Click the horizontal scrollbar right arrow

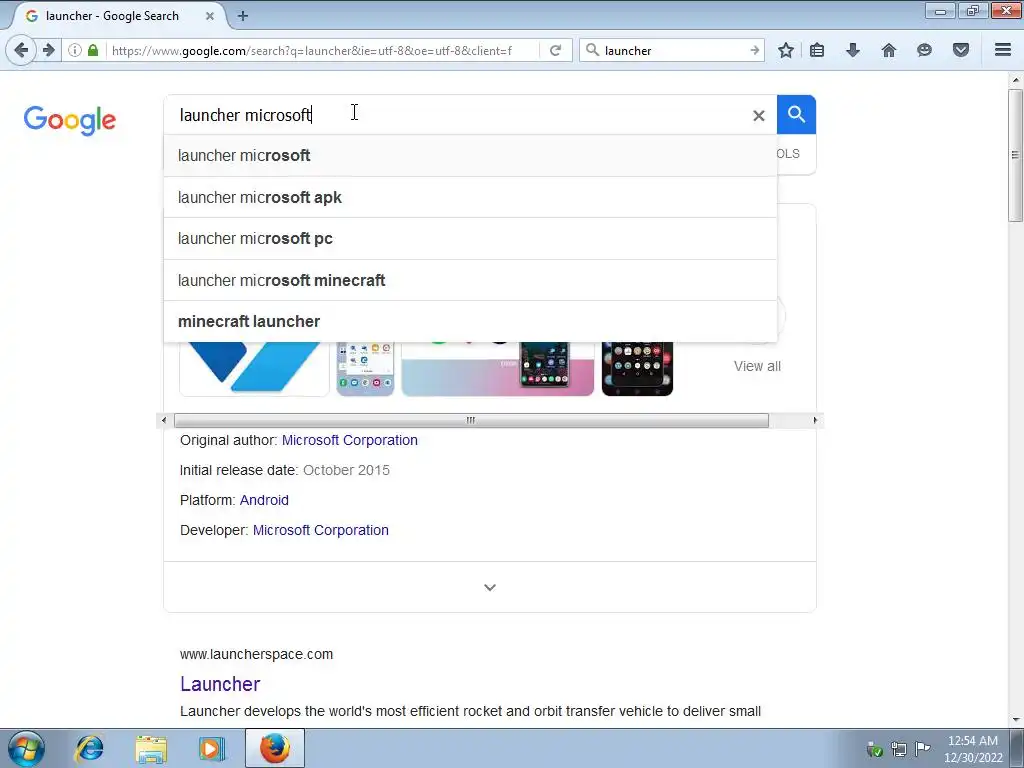tap(814, 421)
